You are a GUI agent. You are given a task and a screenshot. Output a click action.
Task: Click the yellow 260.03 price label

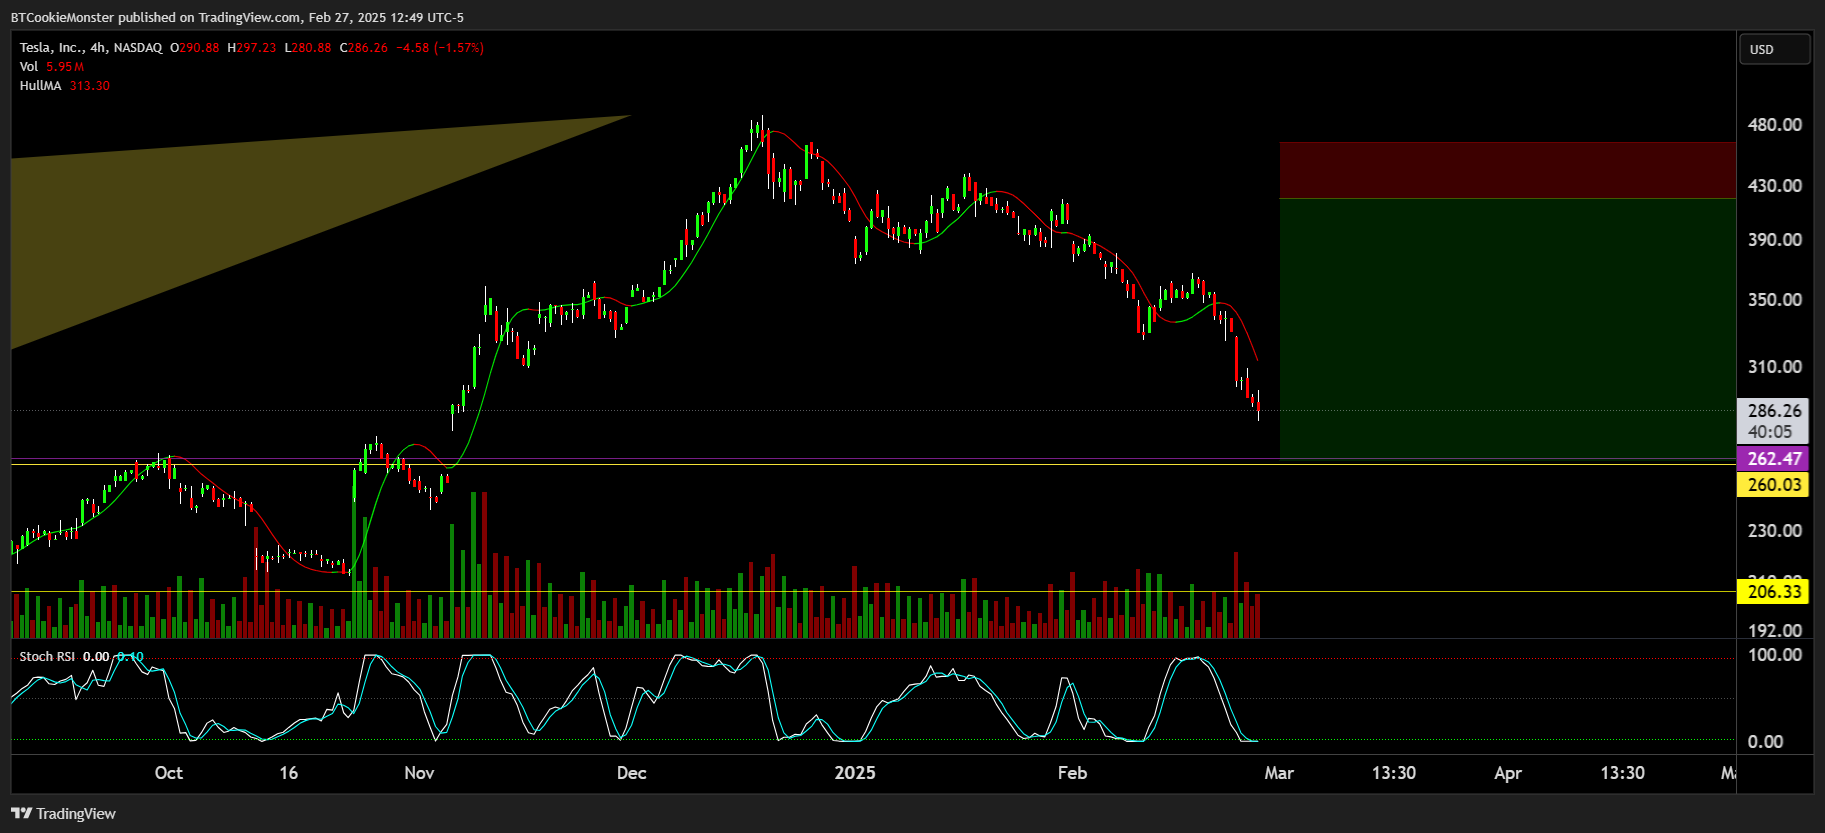click(x=1774, y=485)
